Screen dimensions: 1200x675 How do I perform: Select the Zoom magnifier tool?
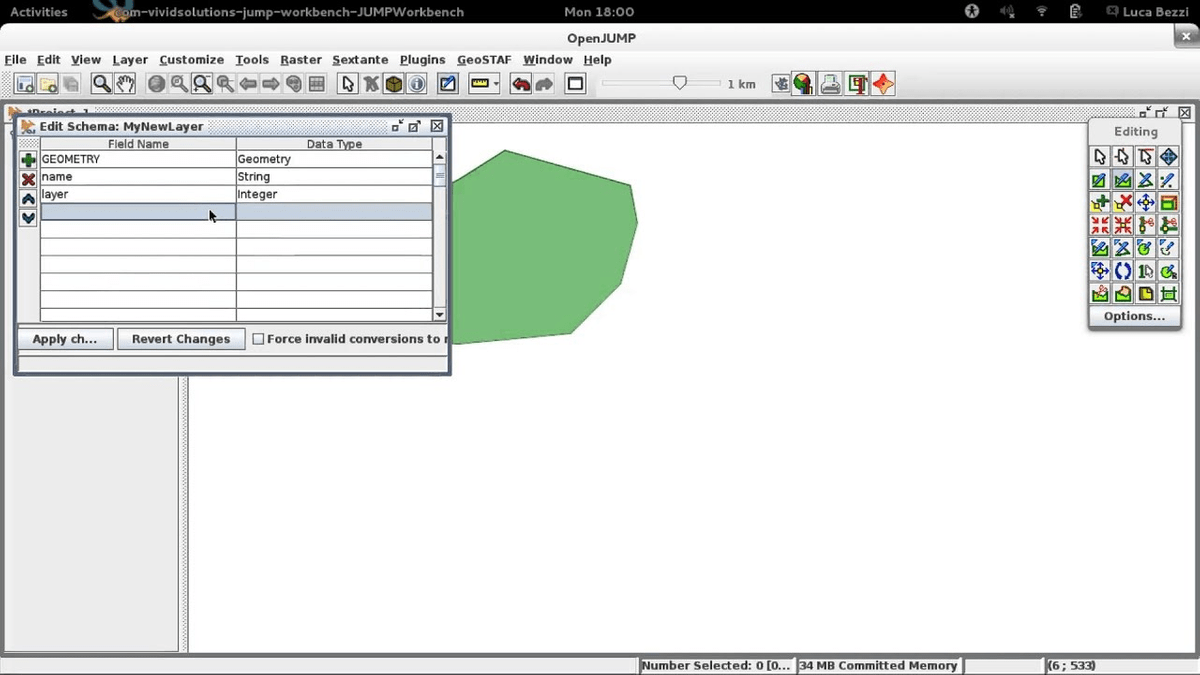[x=101, y=84]
